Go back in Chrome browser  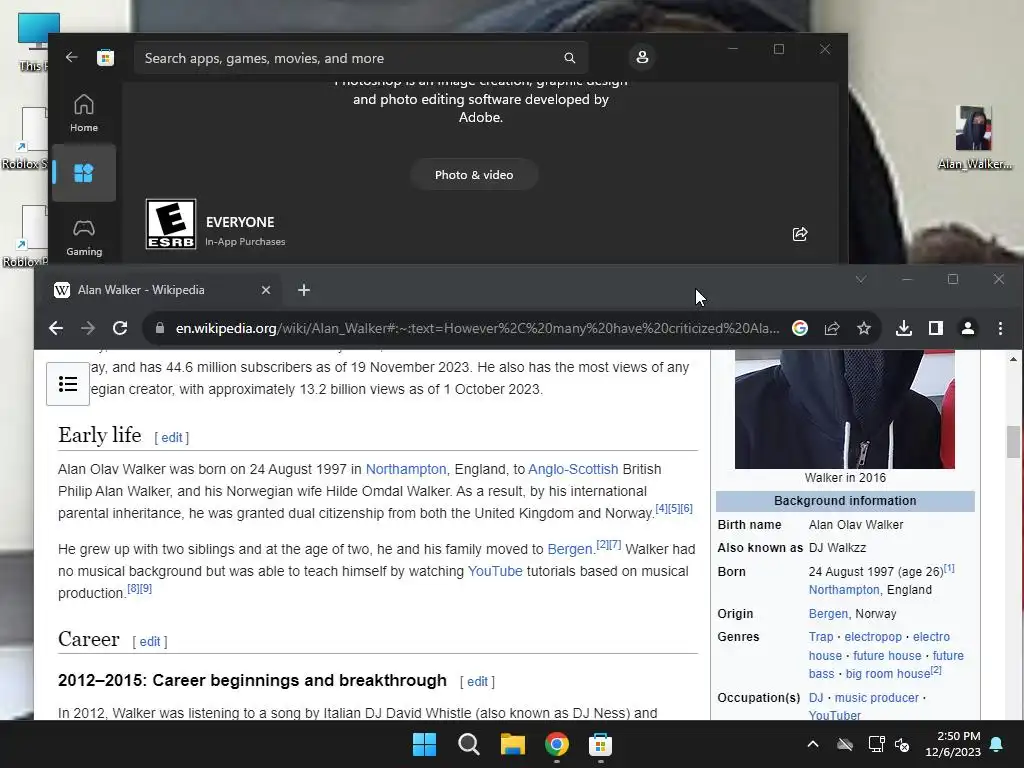tap(56, 328)
